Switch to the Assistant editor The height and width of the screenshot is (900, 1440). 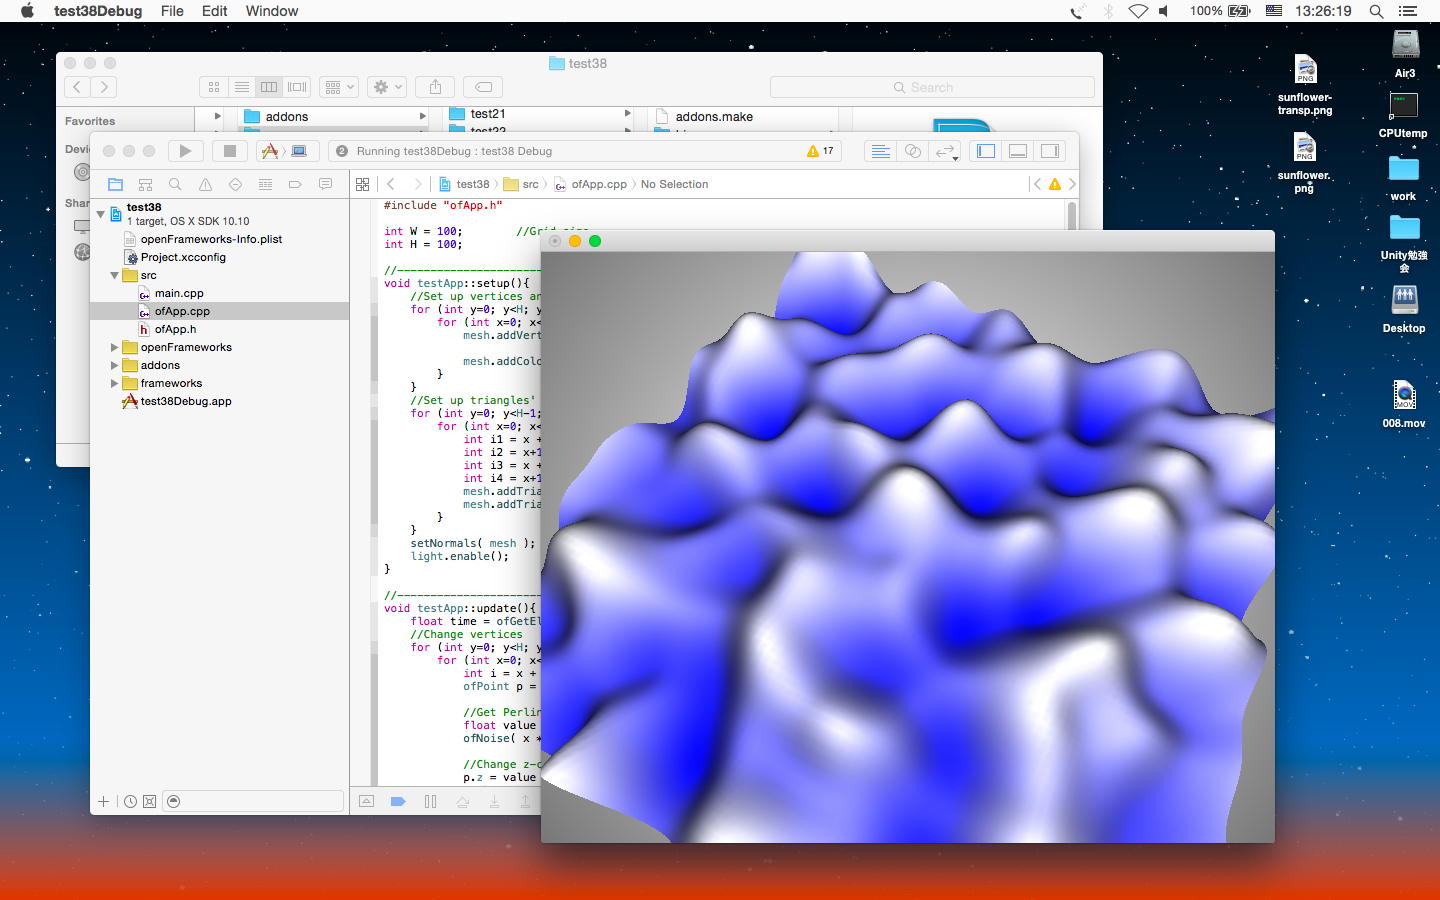[912, 151]
